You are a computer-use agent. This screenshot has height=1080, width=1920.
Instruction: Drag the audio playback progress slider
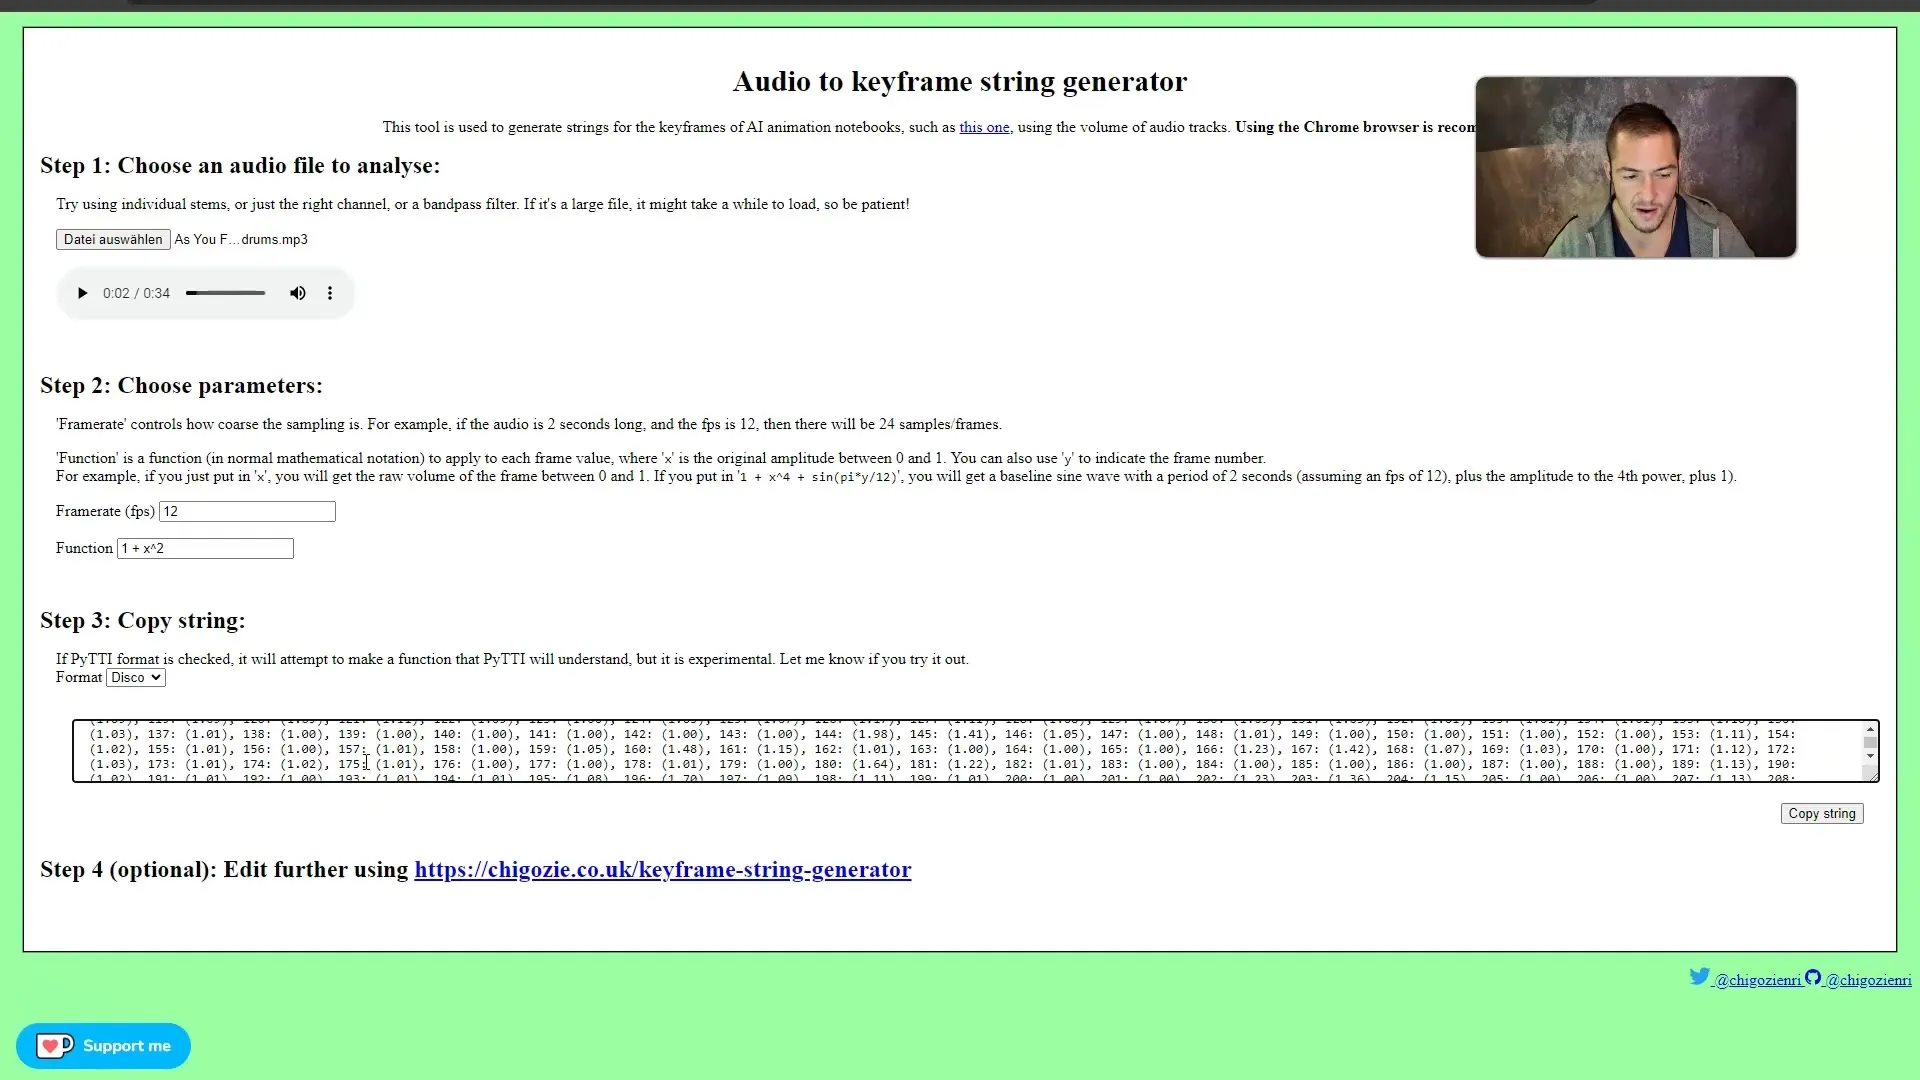coord(224,293)
